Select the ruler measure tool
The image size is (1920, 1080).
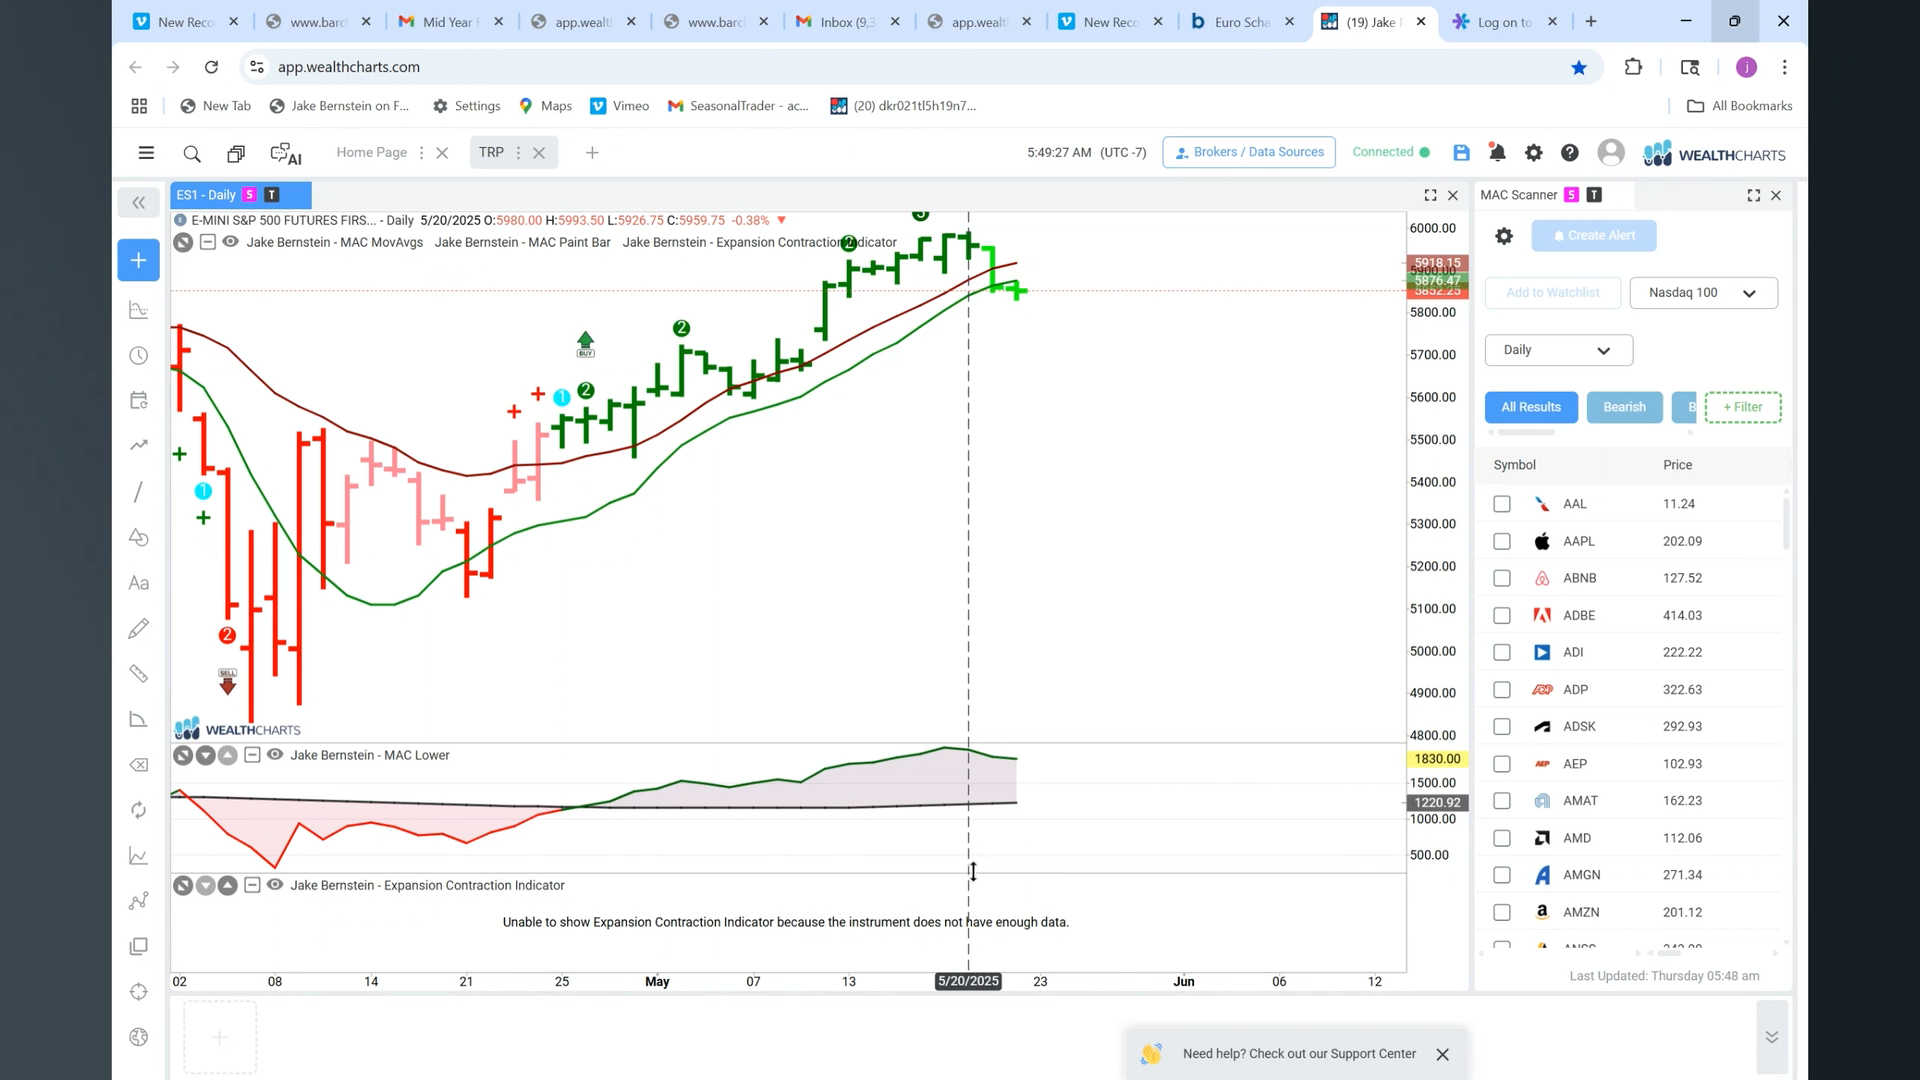click(139, 673)
